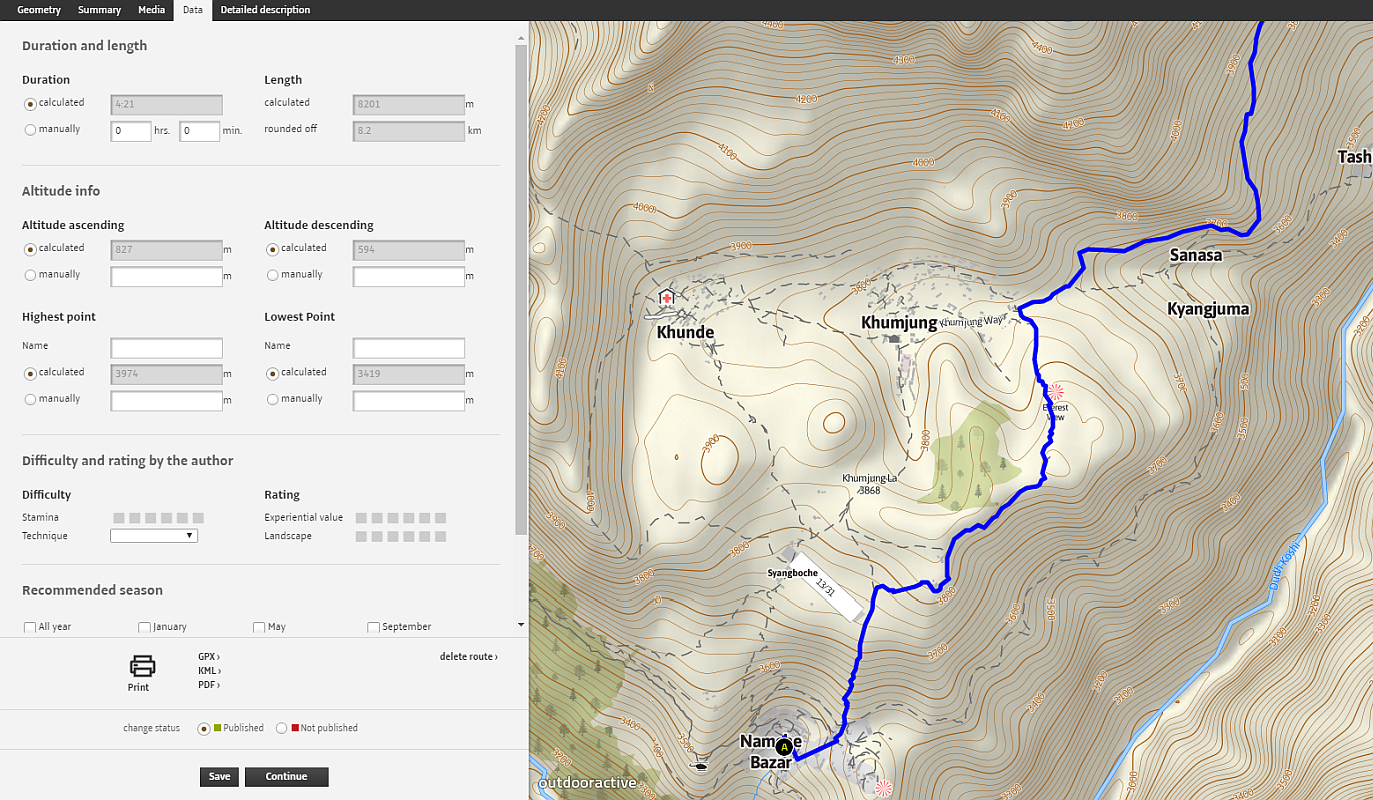Click the scrollbar up arrow

[520, 38]
